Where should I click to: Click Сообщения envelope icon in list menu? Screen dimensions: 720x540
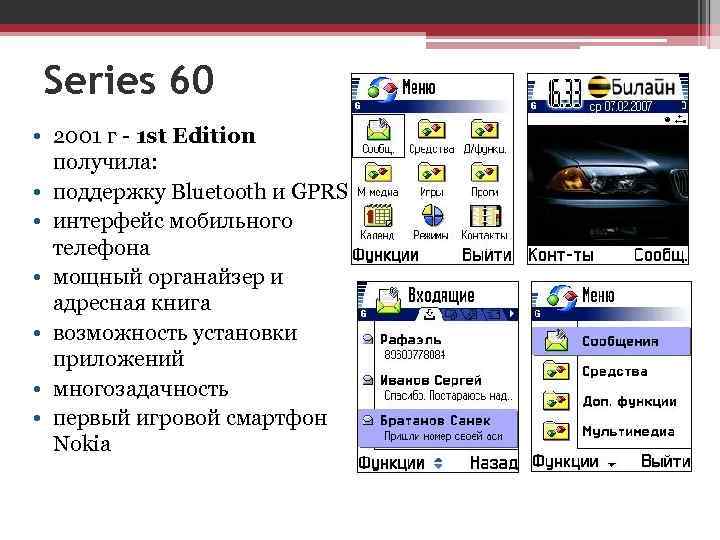click(x=557, y=340)
